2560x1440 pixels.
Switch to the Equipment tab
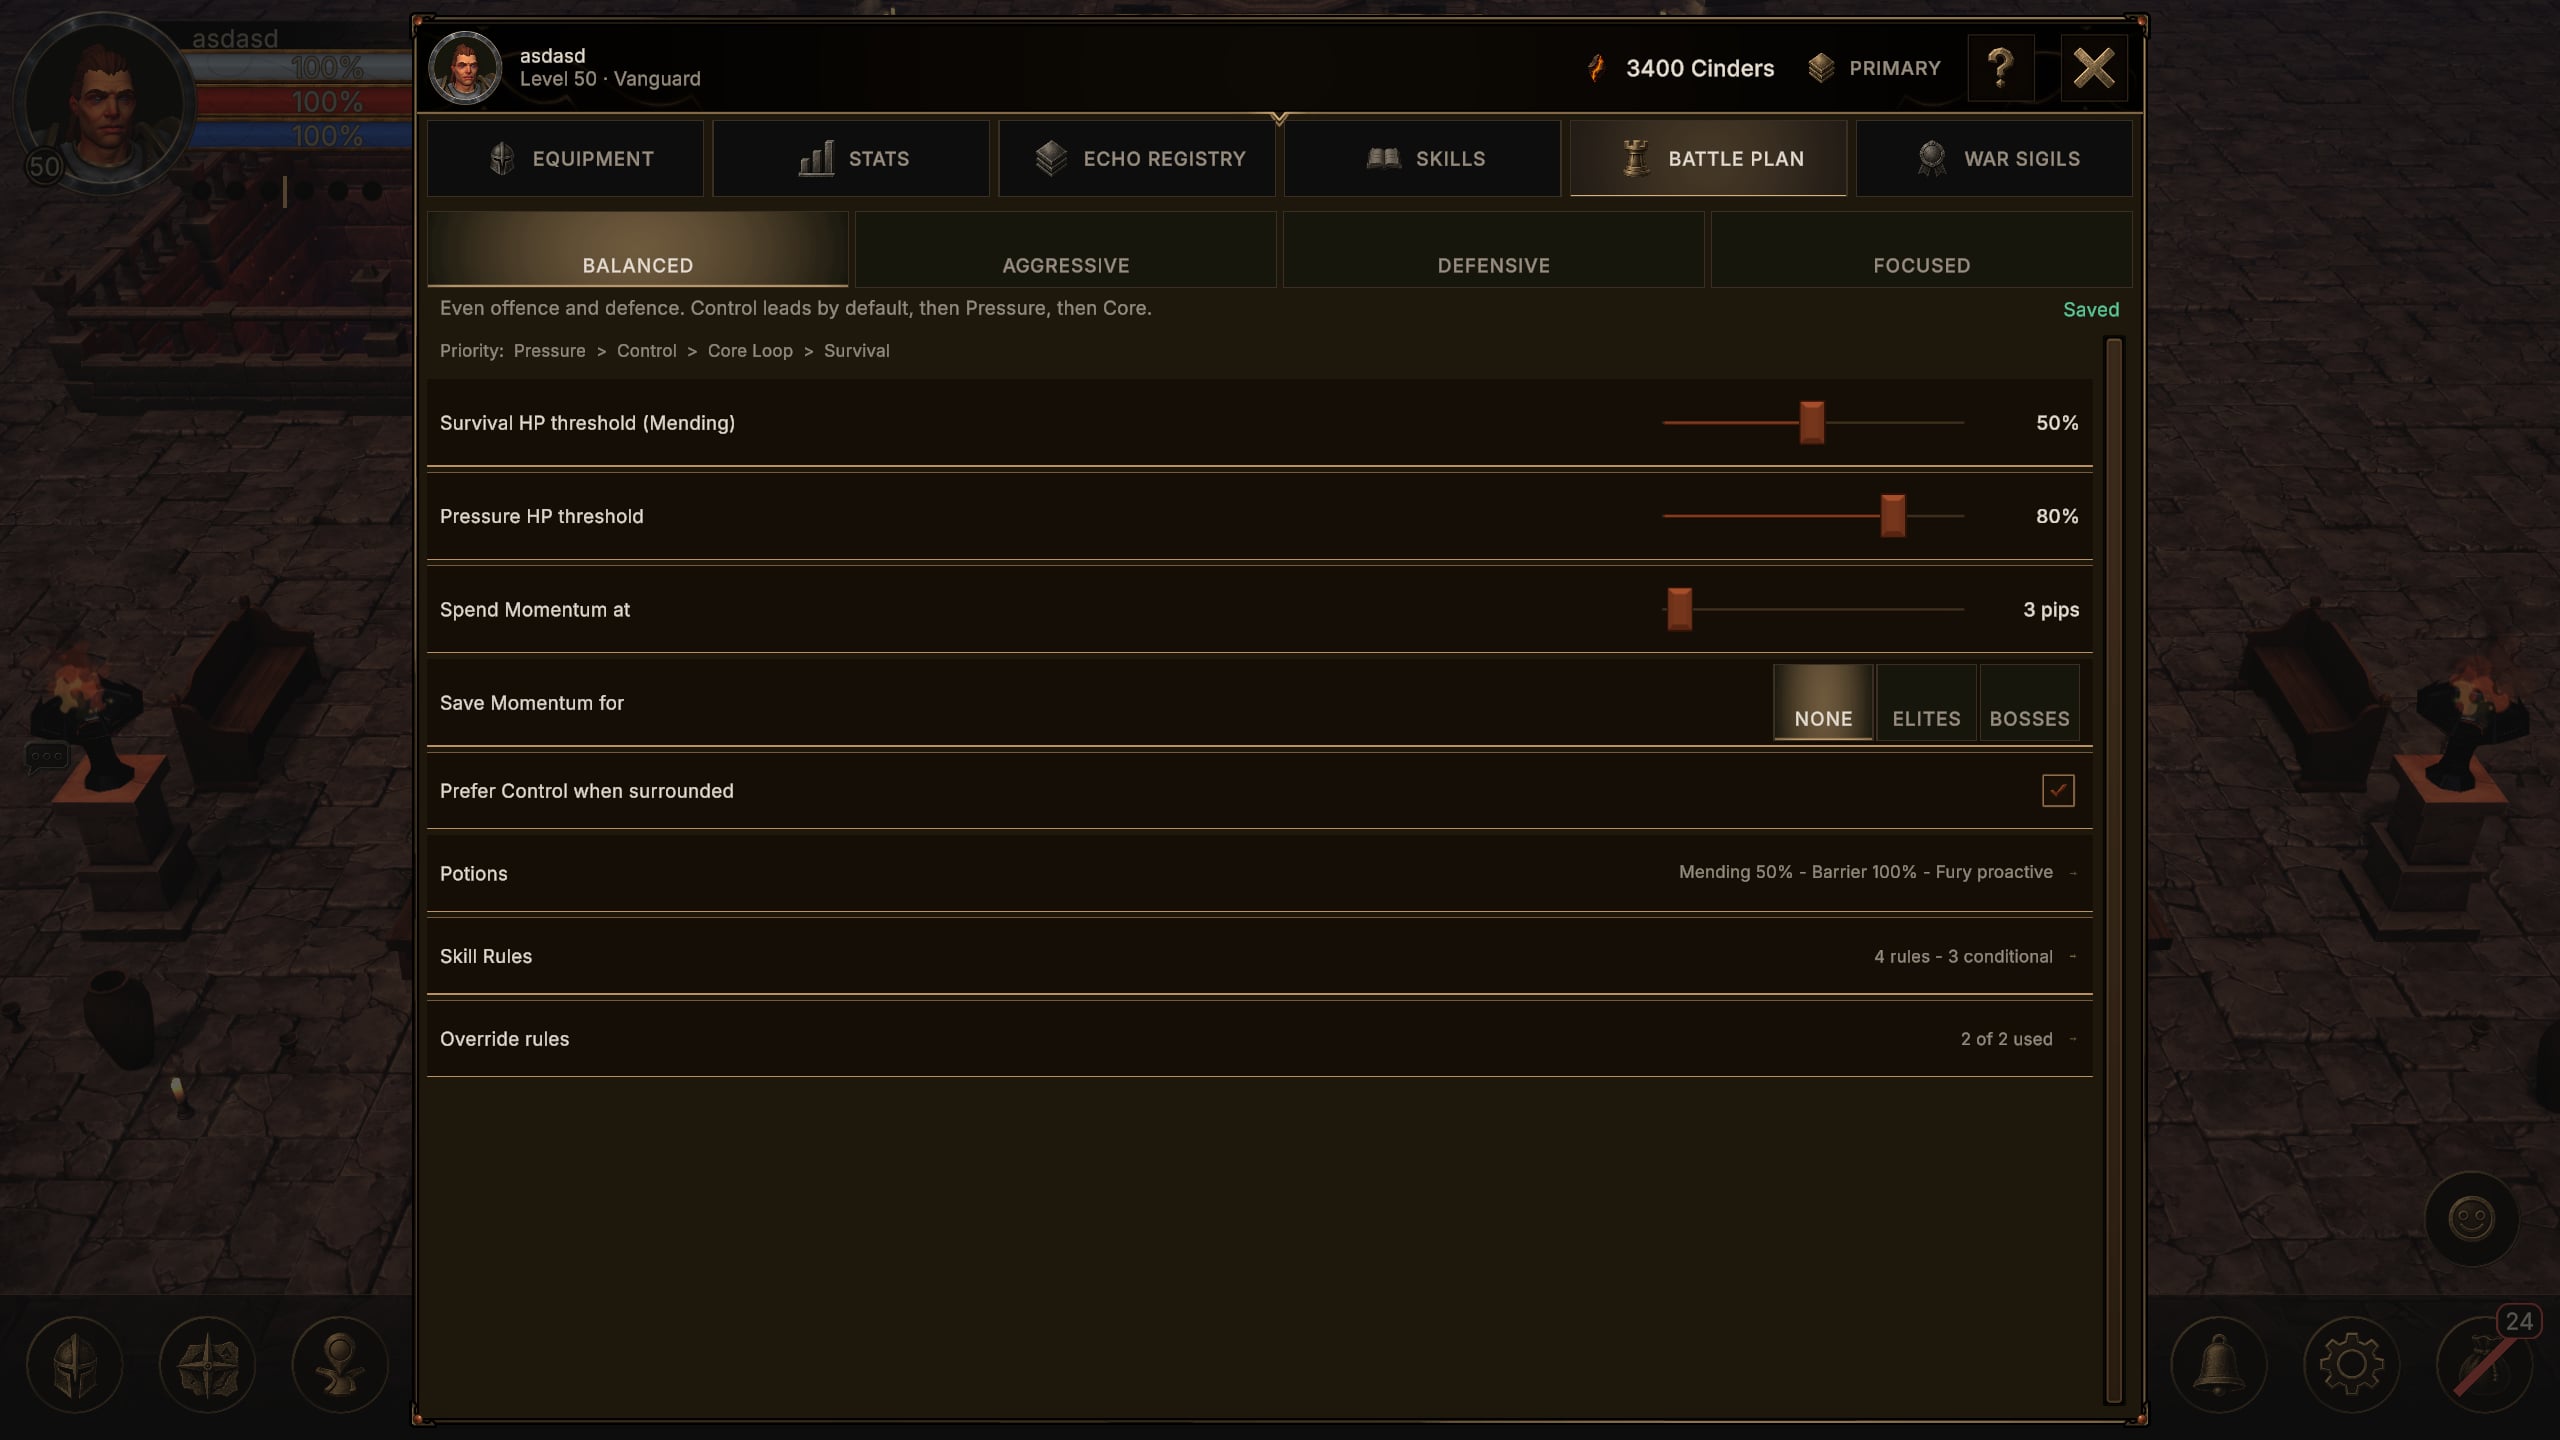point(565,158)
